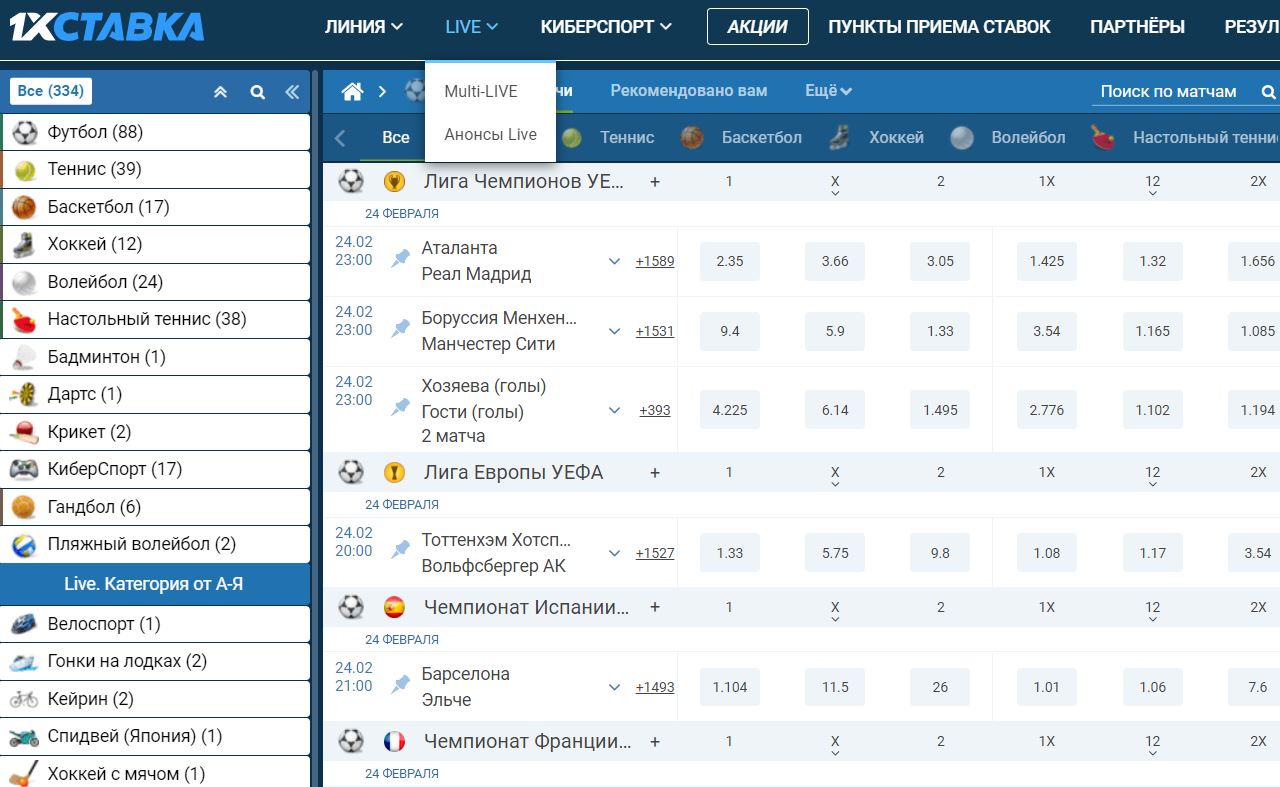This screenshot has height=787, width=1280.
Task: Select the Кейрин bicycle icon
Action: coord(25,699)
